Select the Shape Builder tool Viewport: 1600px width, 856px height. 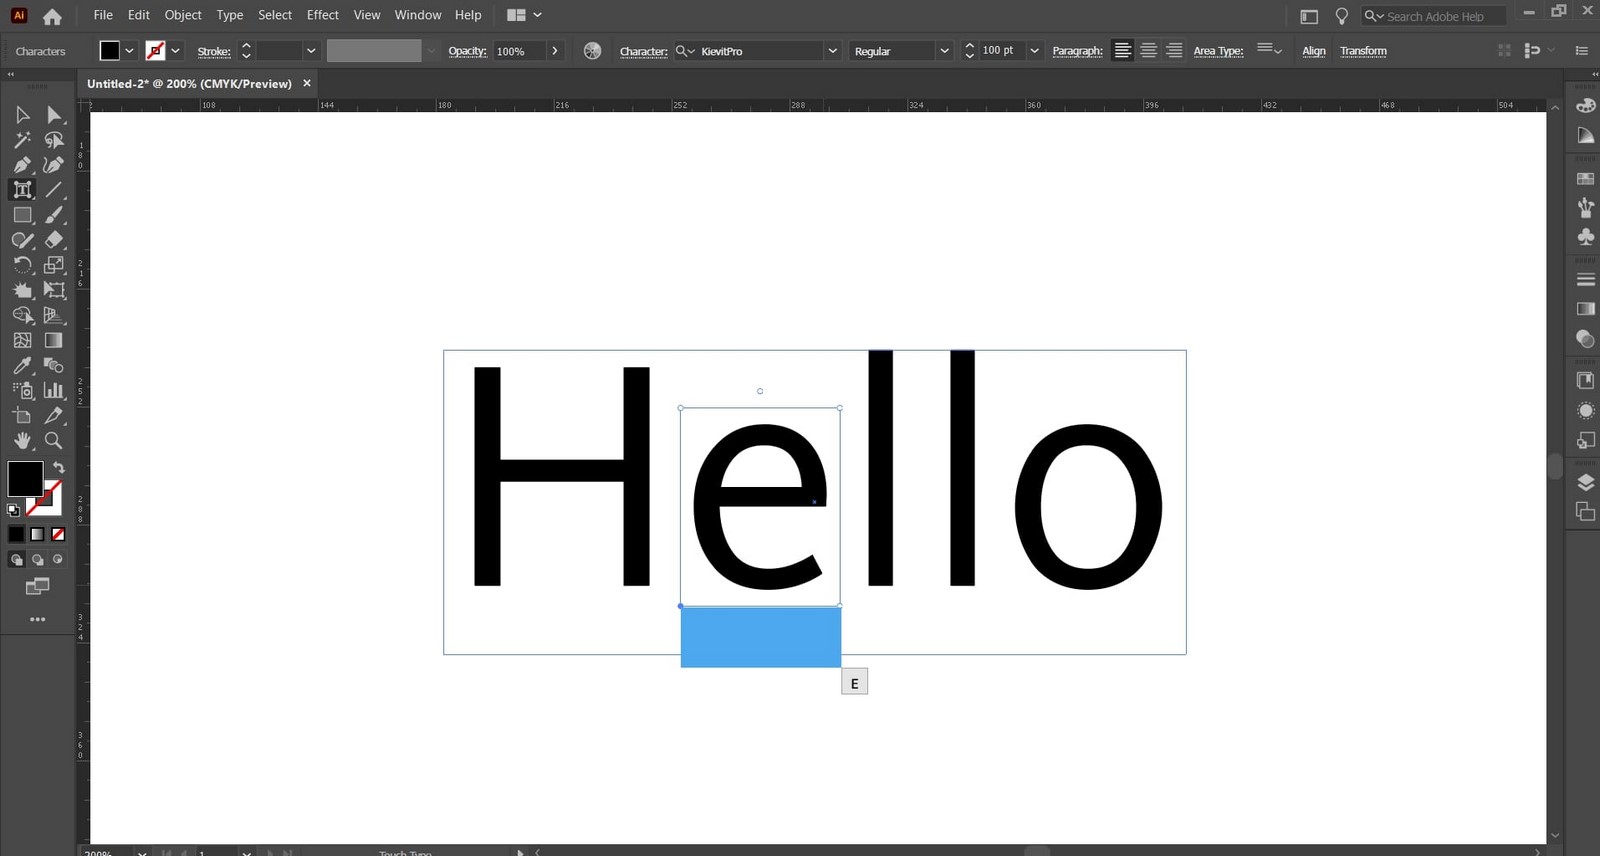(x=22, y=315)
